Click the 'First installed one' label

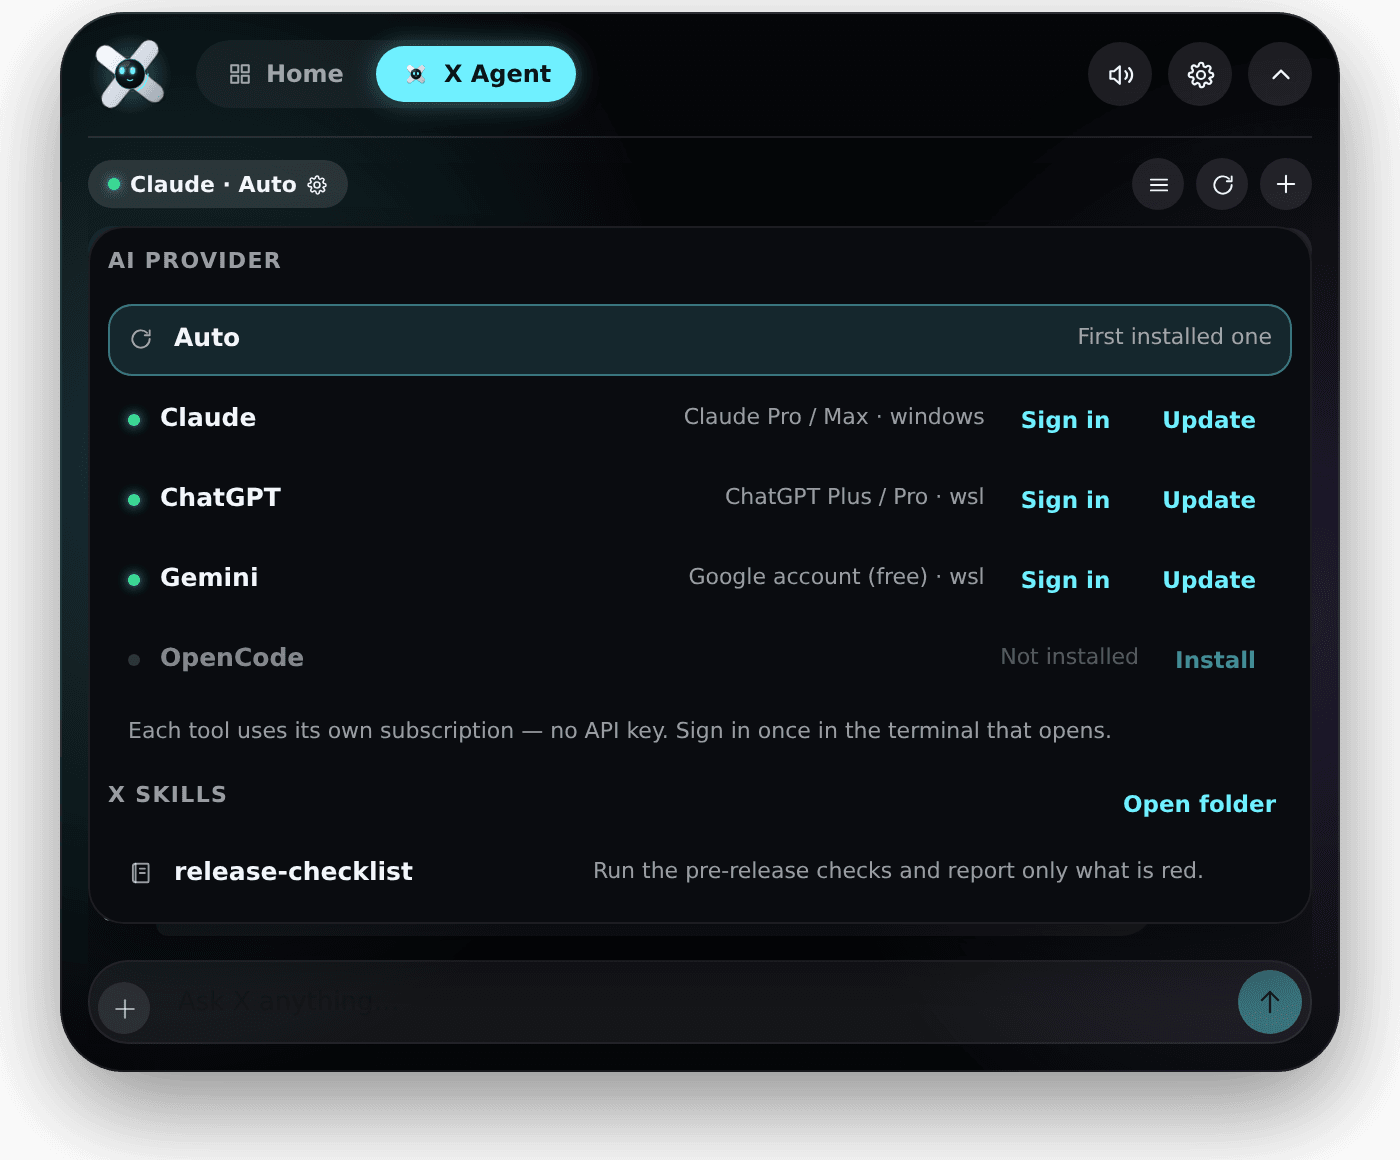(1174, 337)
